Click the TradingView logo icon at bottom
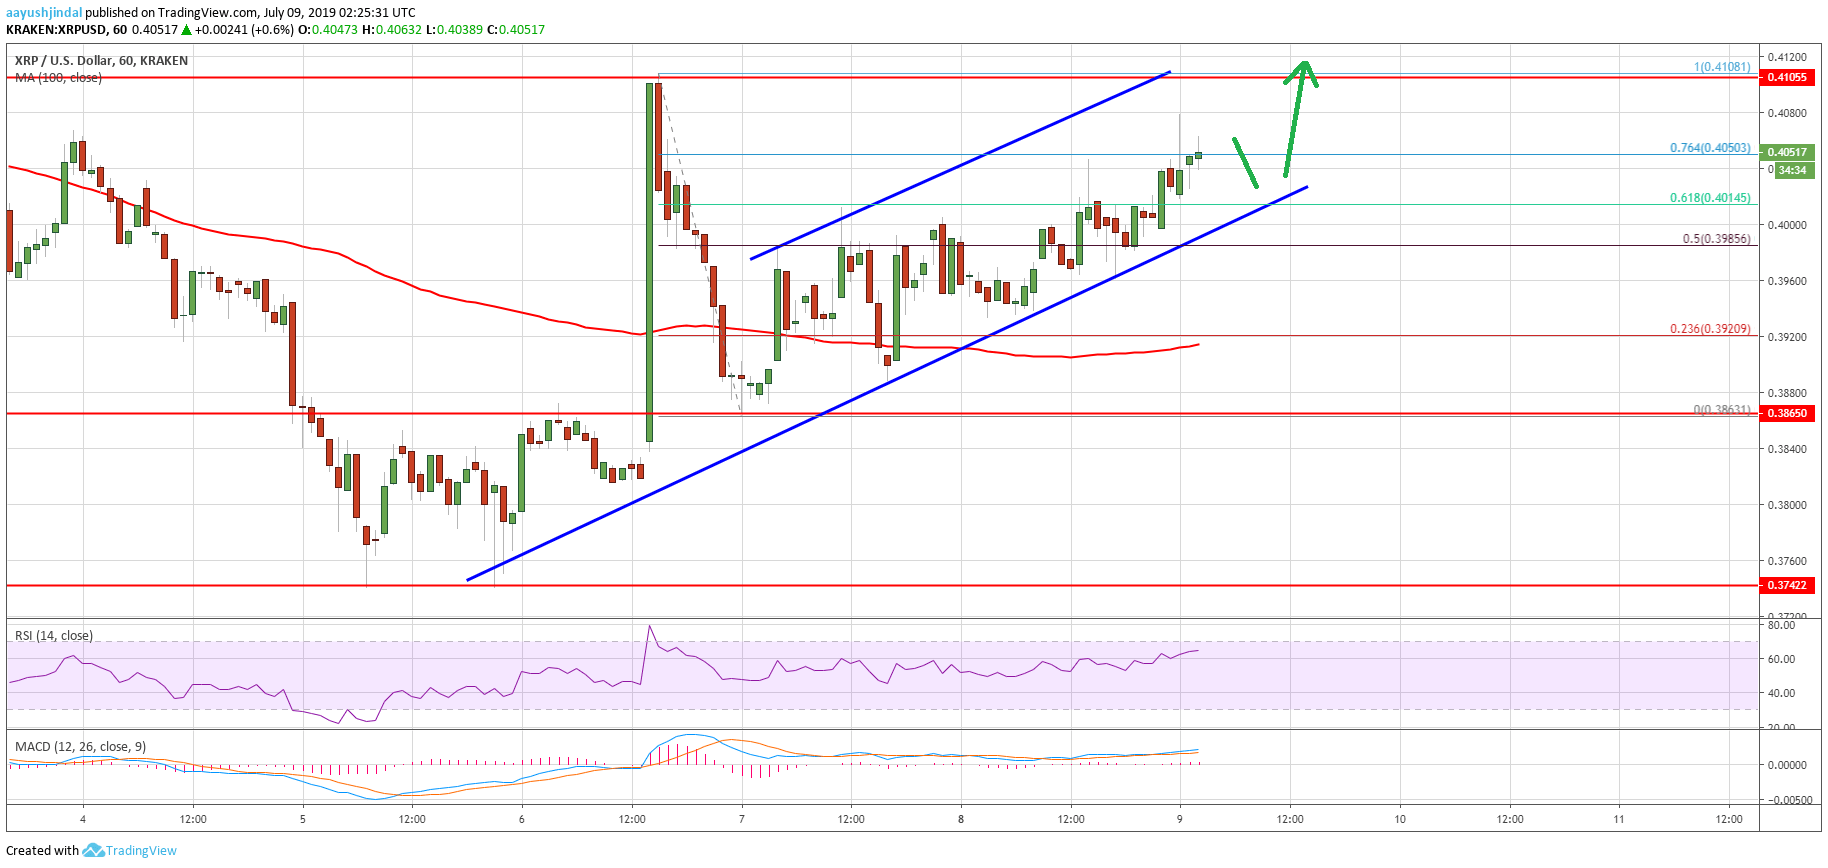Image resolution: width=1828 pixels, height=868 pixels. coord(93,851)
